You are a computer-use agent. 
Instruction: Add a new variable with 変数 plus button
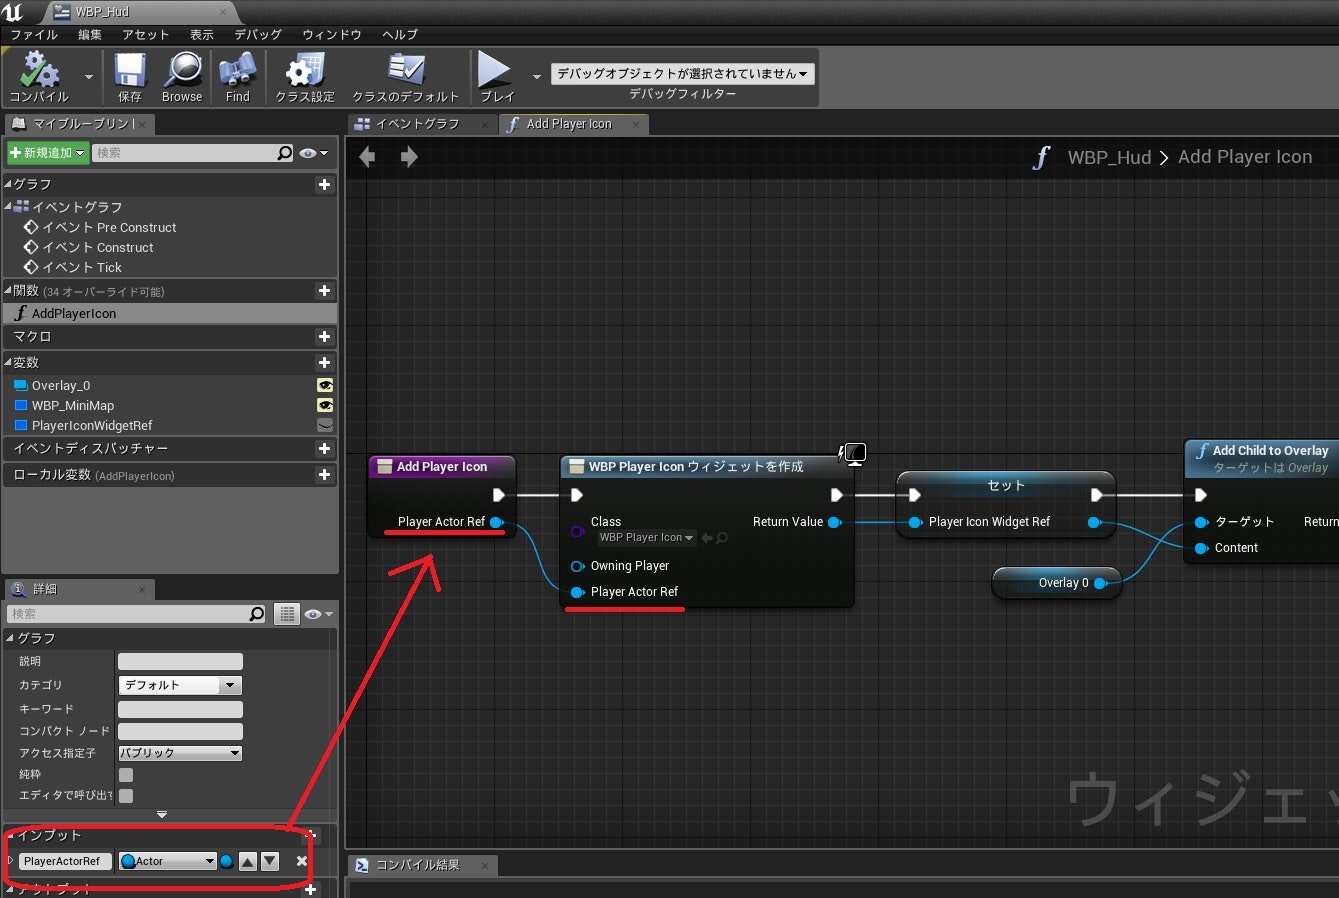coord(324,363)
